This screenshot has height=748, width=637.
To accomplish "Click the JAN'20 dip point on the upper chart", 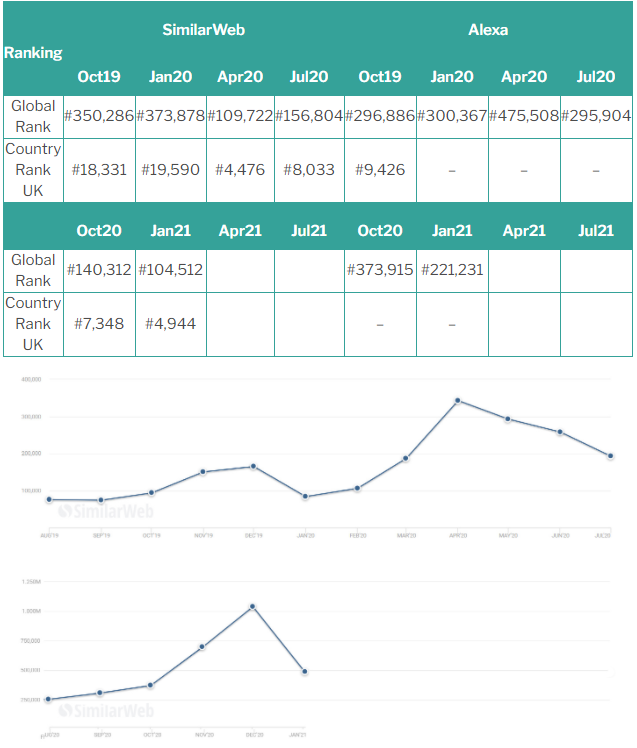I will click(x=304, y=497).
